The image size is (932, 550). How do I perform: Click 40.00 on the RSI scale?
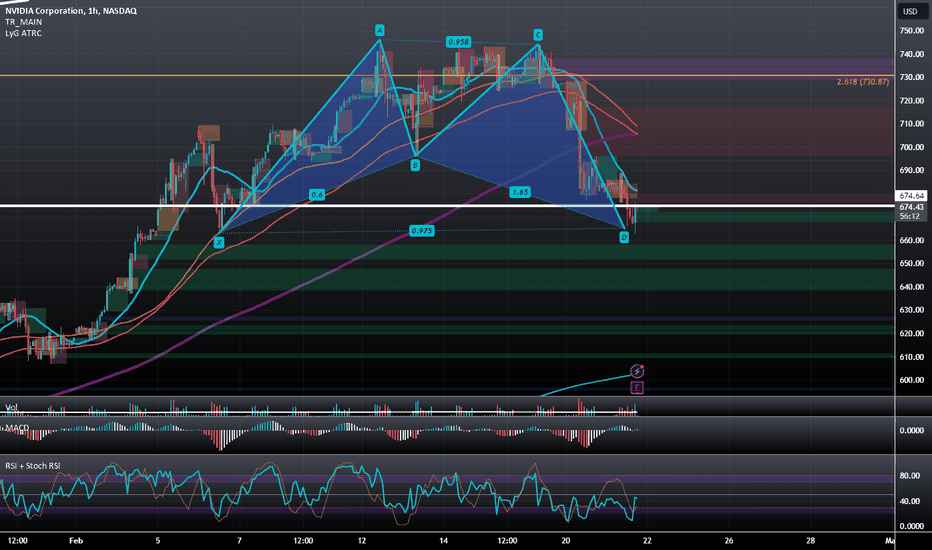point(912,501)
